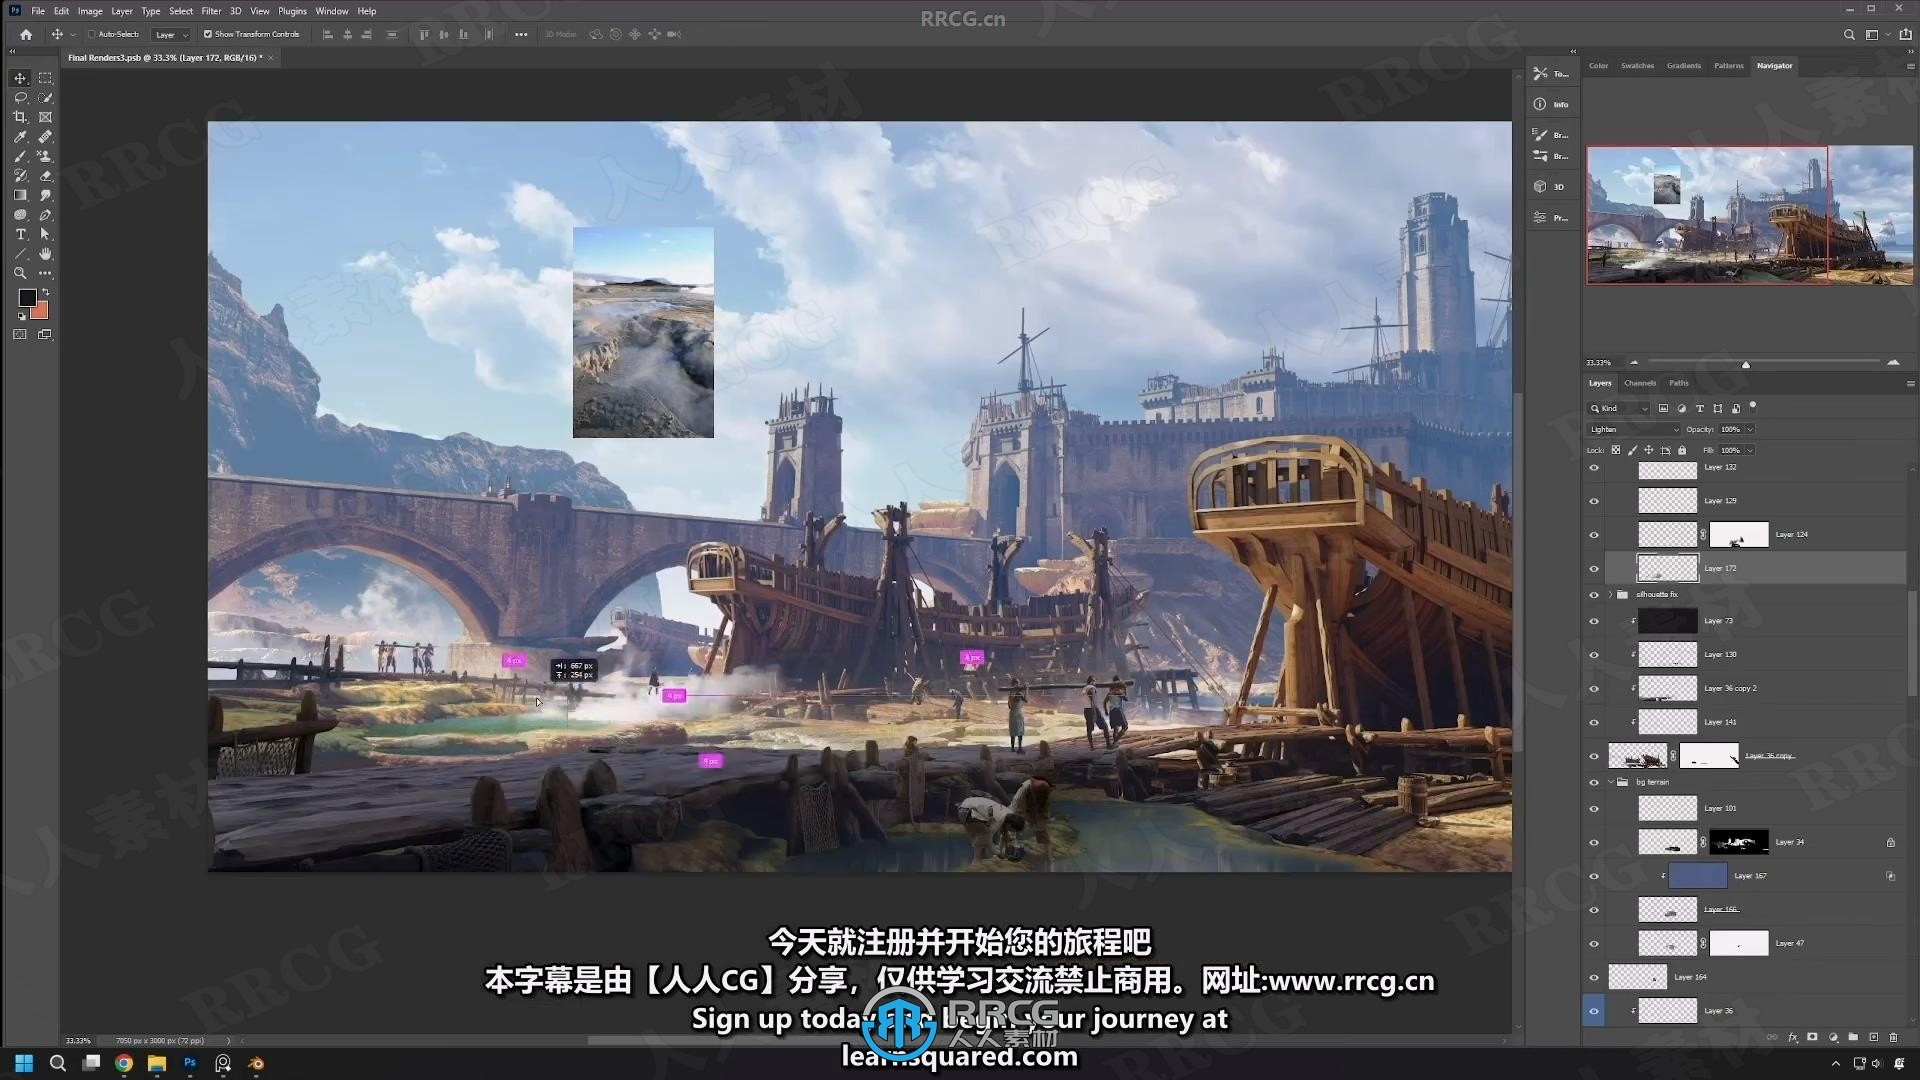The image size is (1920, 1080).
Task: Select the Horizontal Type tool
Action: point(20,234)
